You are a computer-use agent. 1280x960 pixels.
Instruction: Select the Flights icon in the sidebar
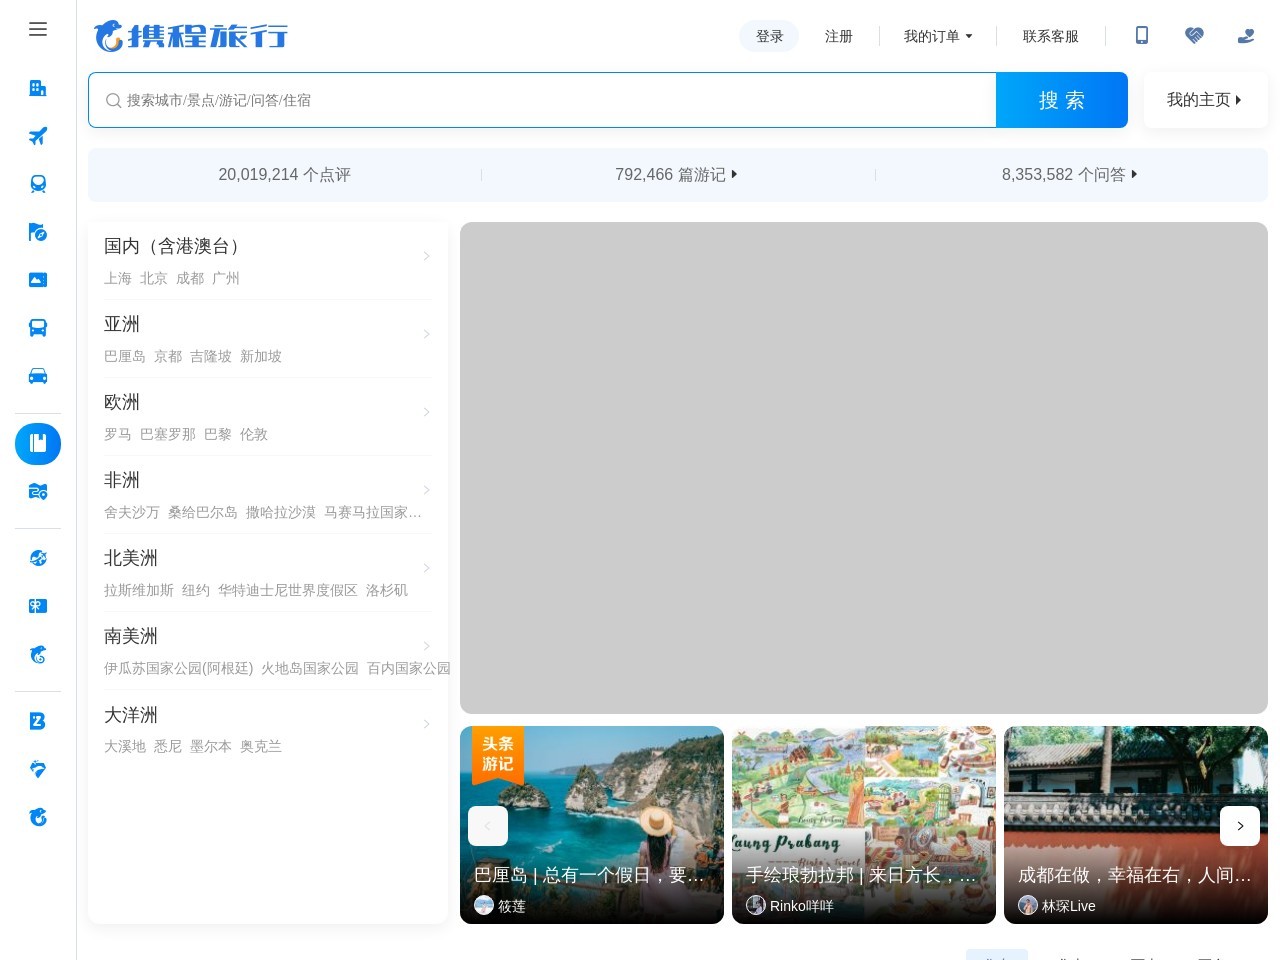38,136
